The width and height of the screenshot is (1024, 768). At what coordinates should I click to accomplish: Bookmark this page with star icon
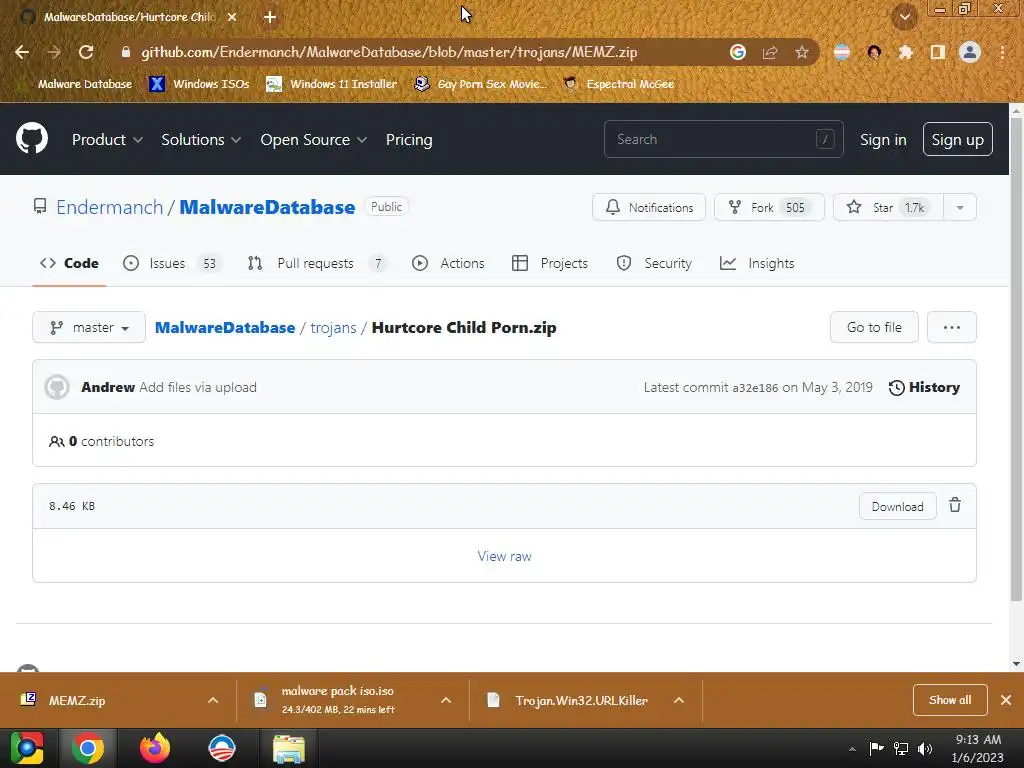[x=802, y=52]
